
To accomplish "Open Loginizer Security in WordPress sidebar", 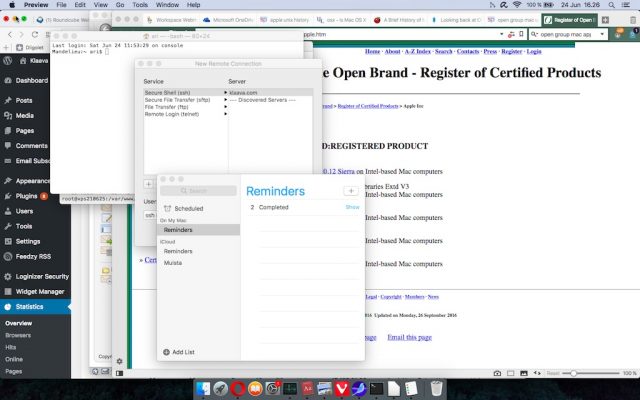I will (x=36, y=276).
